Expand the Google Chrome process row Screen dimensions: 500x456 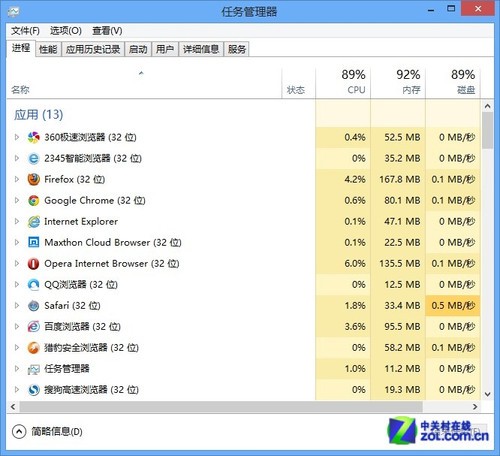pos(16,200)
